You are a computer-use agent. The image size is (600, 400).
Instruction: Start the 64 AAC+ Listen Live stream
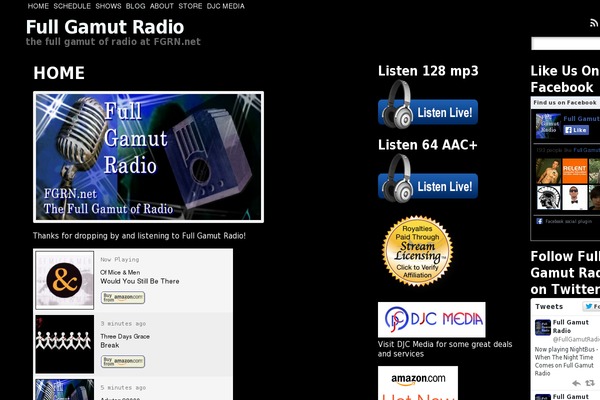(428, 178)
